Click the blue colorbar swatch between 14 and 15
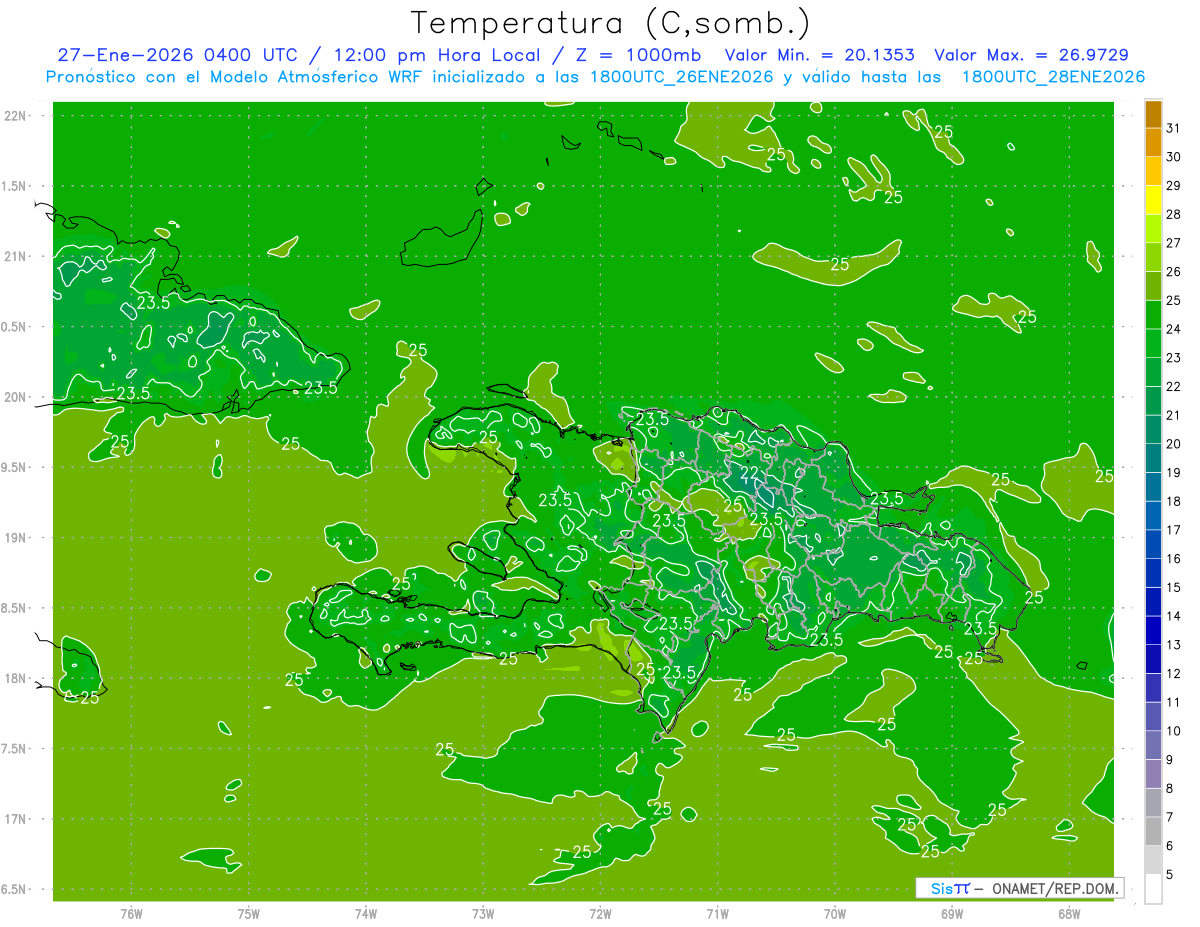1200x927 pixels. (x=1154, y=602)
